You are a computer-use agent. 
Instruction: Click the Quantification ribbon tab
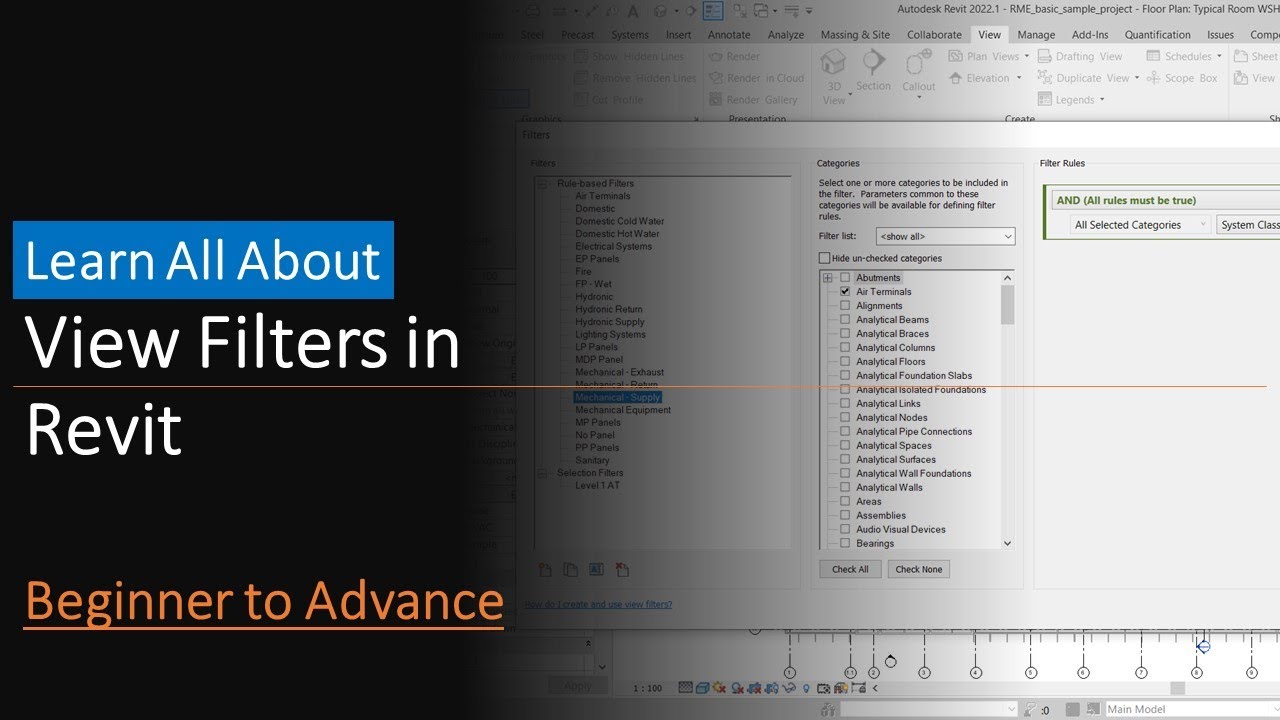(1158, 35)
